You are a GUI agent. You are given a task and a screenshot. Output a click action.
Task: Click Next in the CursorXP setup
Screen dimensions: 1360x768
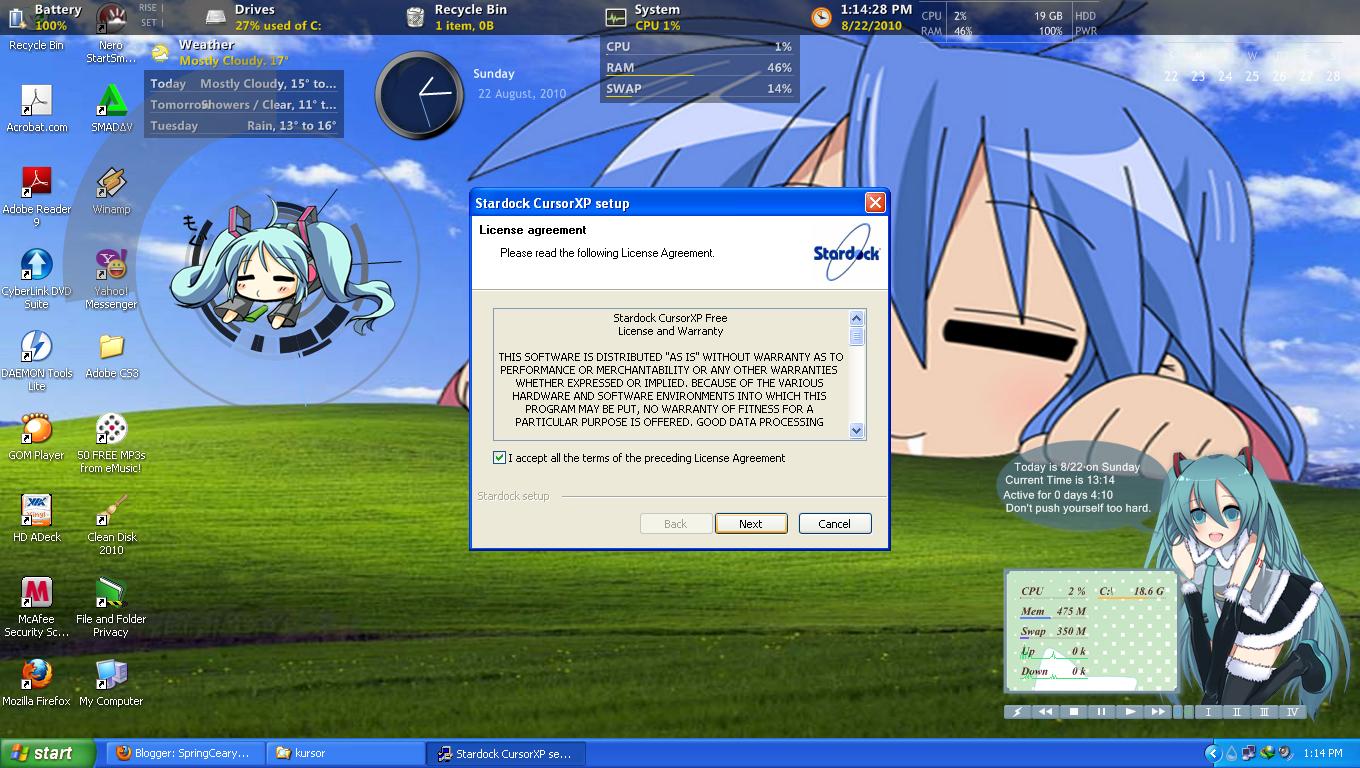tap(751, 523)
